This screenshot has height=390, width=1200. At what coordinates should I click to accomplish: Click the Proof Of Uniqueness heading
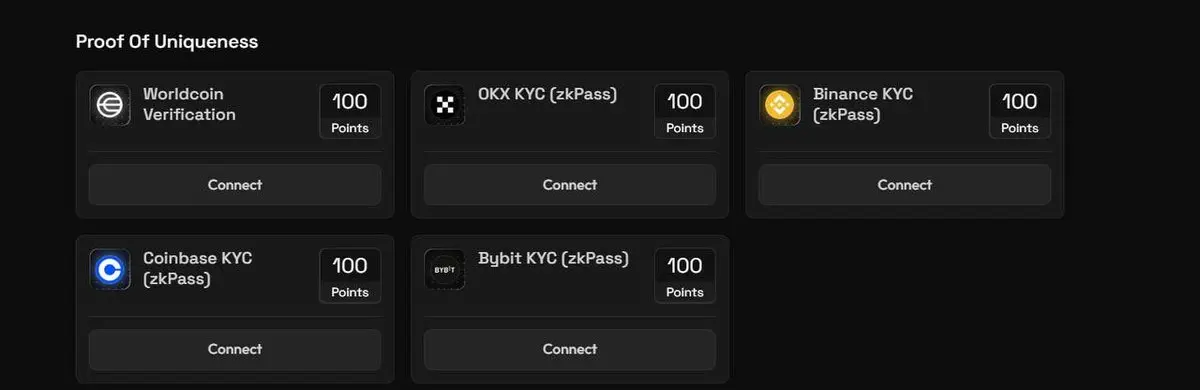pyautogui.click(x=167, y=42)
